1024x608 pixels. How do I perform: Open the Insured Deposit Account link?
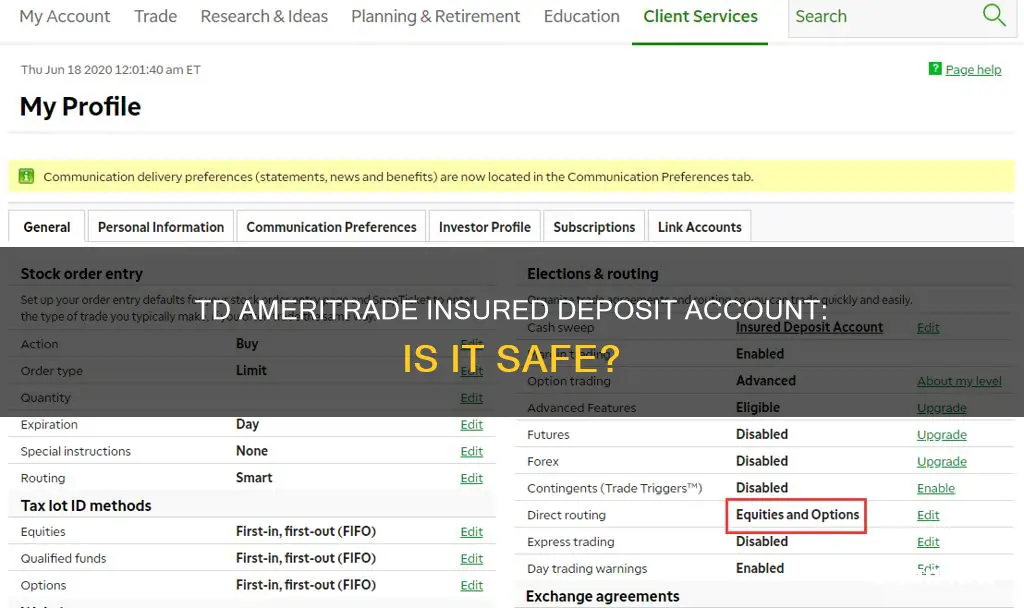pos(809,327)
